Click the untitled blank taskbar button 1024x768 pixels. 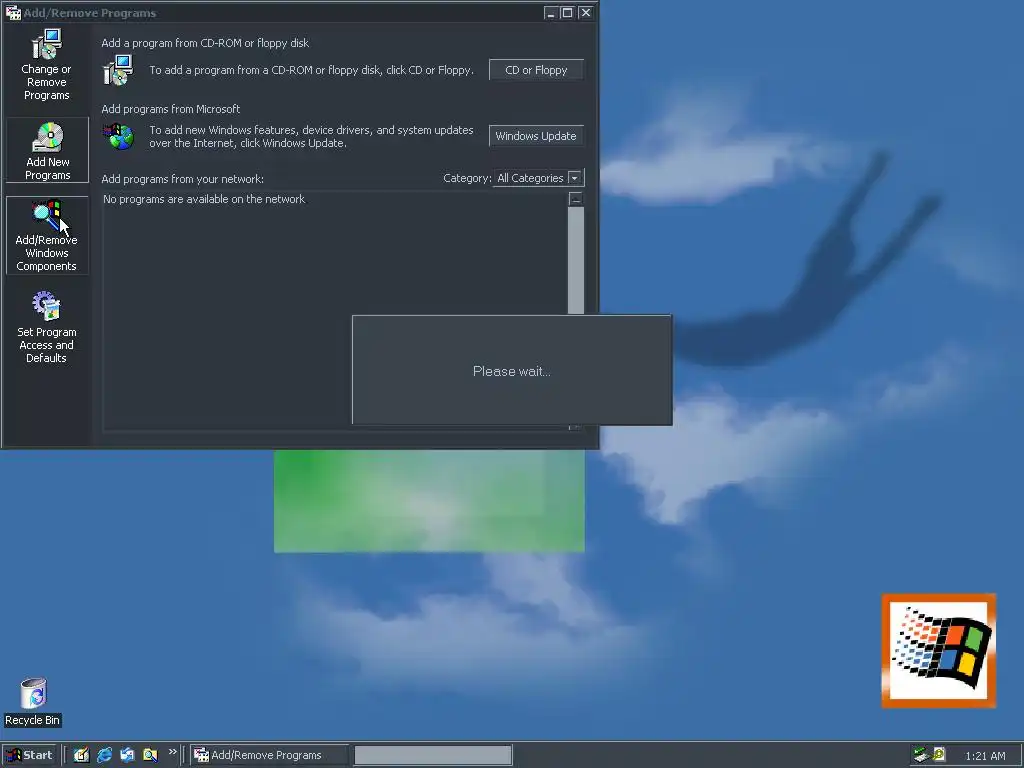(433, 755)
